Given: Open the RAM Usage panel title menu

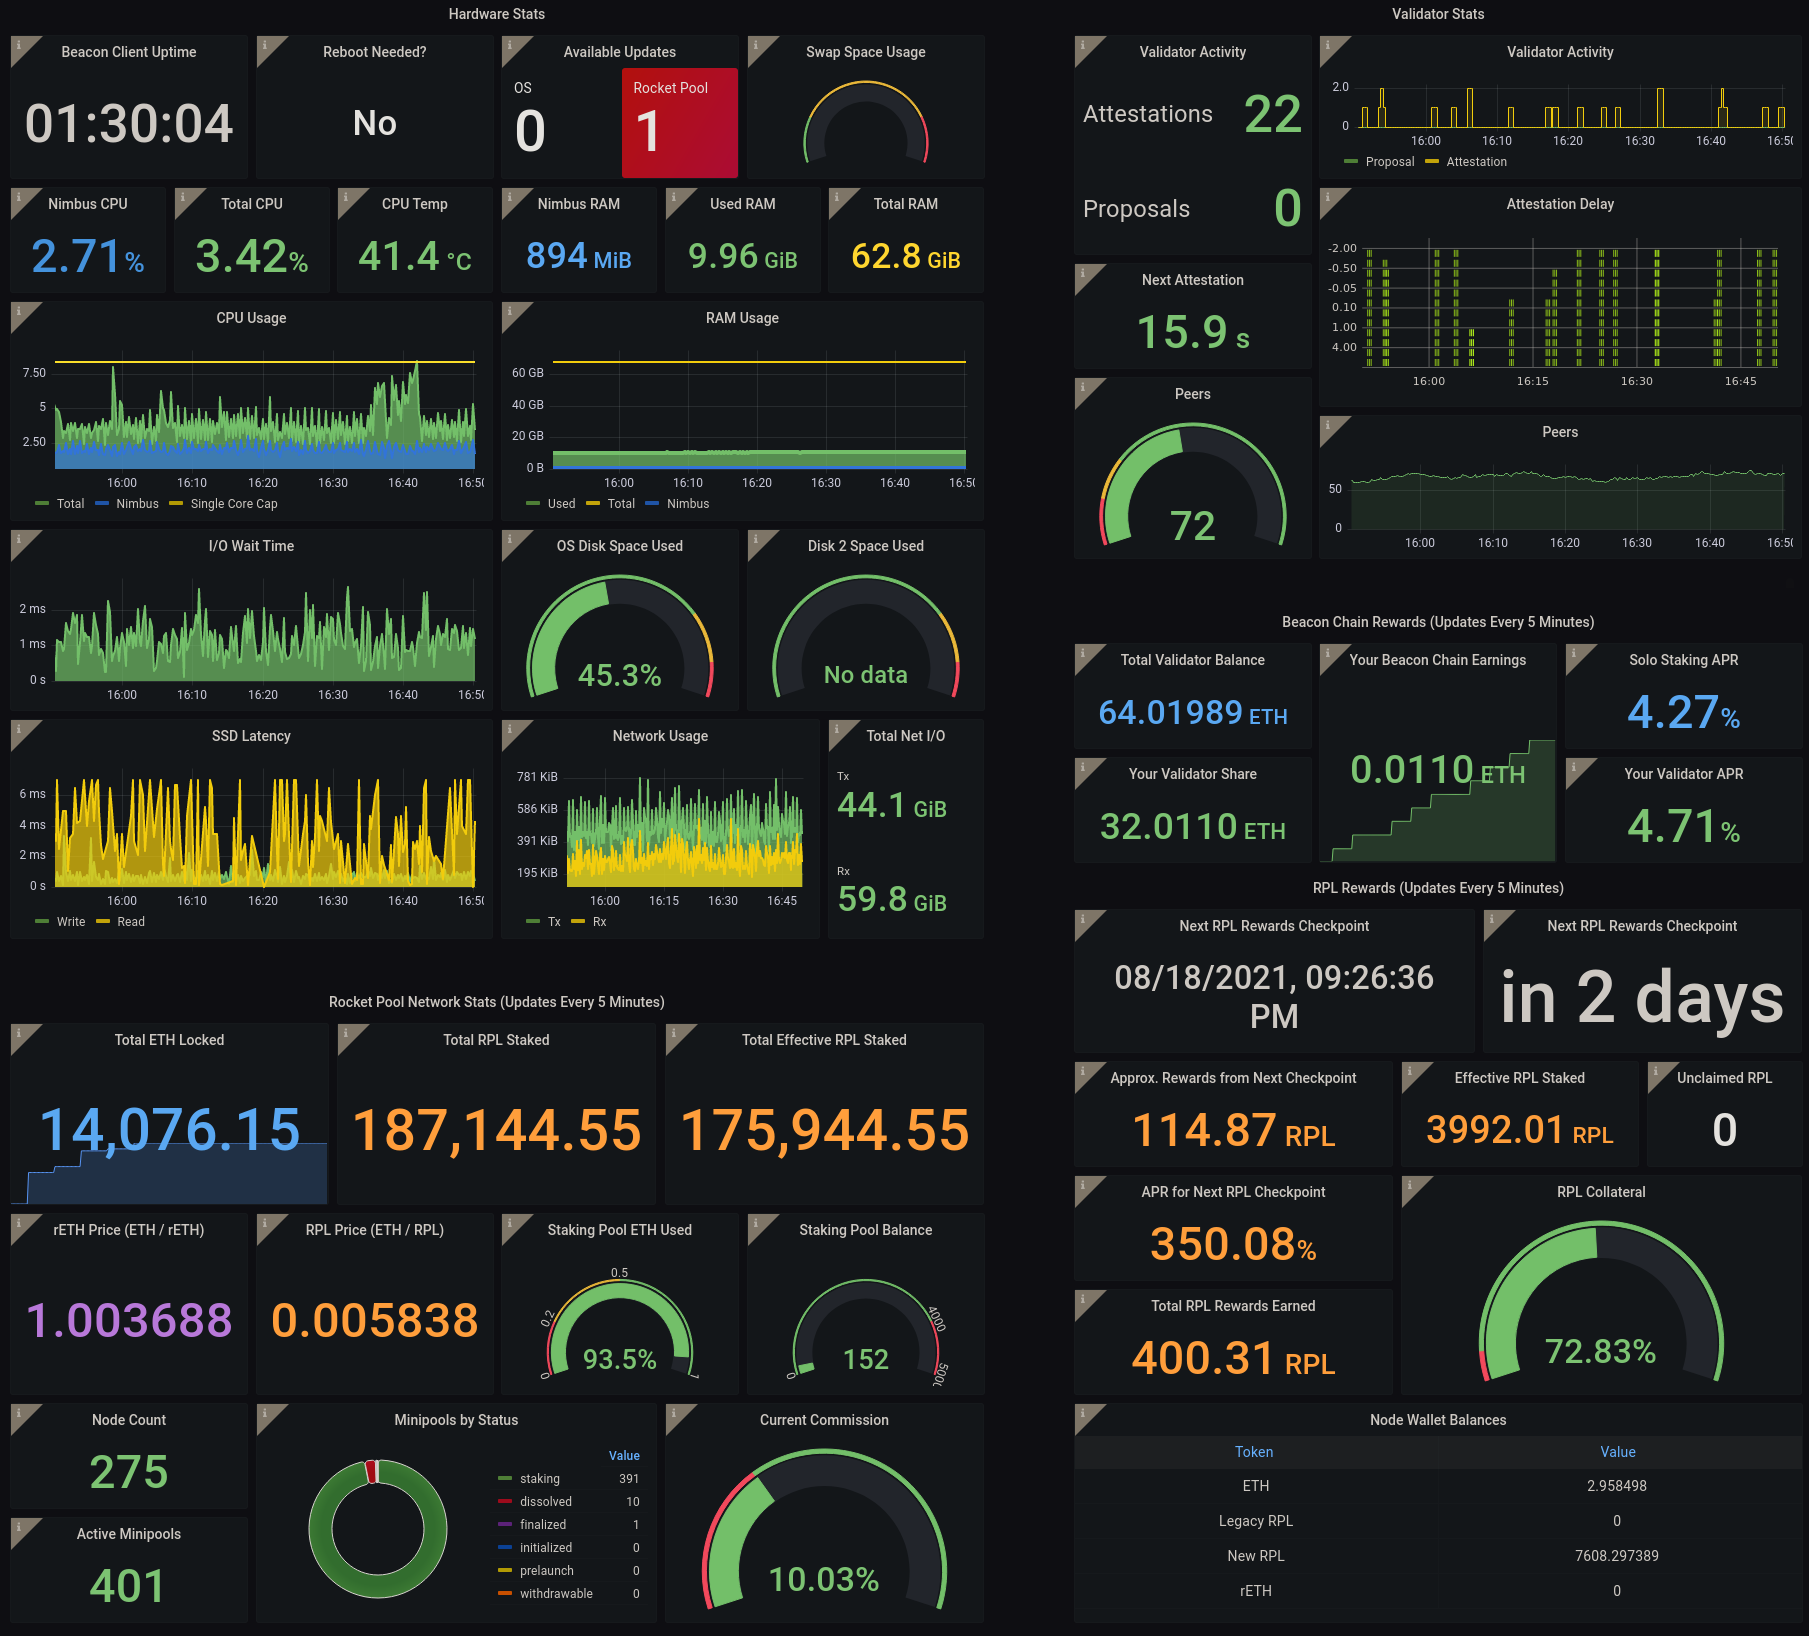Looking at the screenshot, I should click(741, 318).
